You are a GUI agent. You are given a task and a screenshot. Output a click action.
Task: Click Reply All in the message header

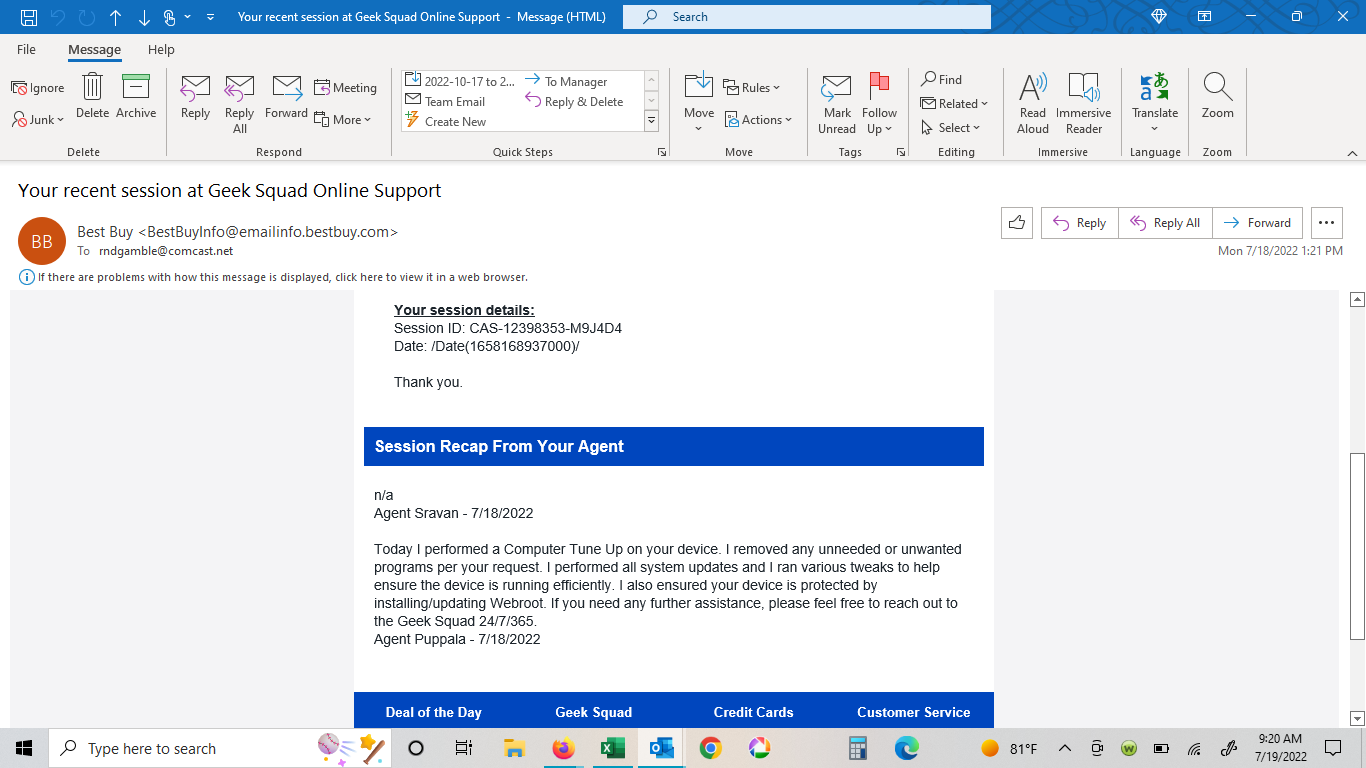point(1164,222)
